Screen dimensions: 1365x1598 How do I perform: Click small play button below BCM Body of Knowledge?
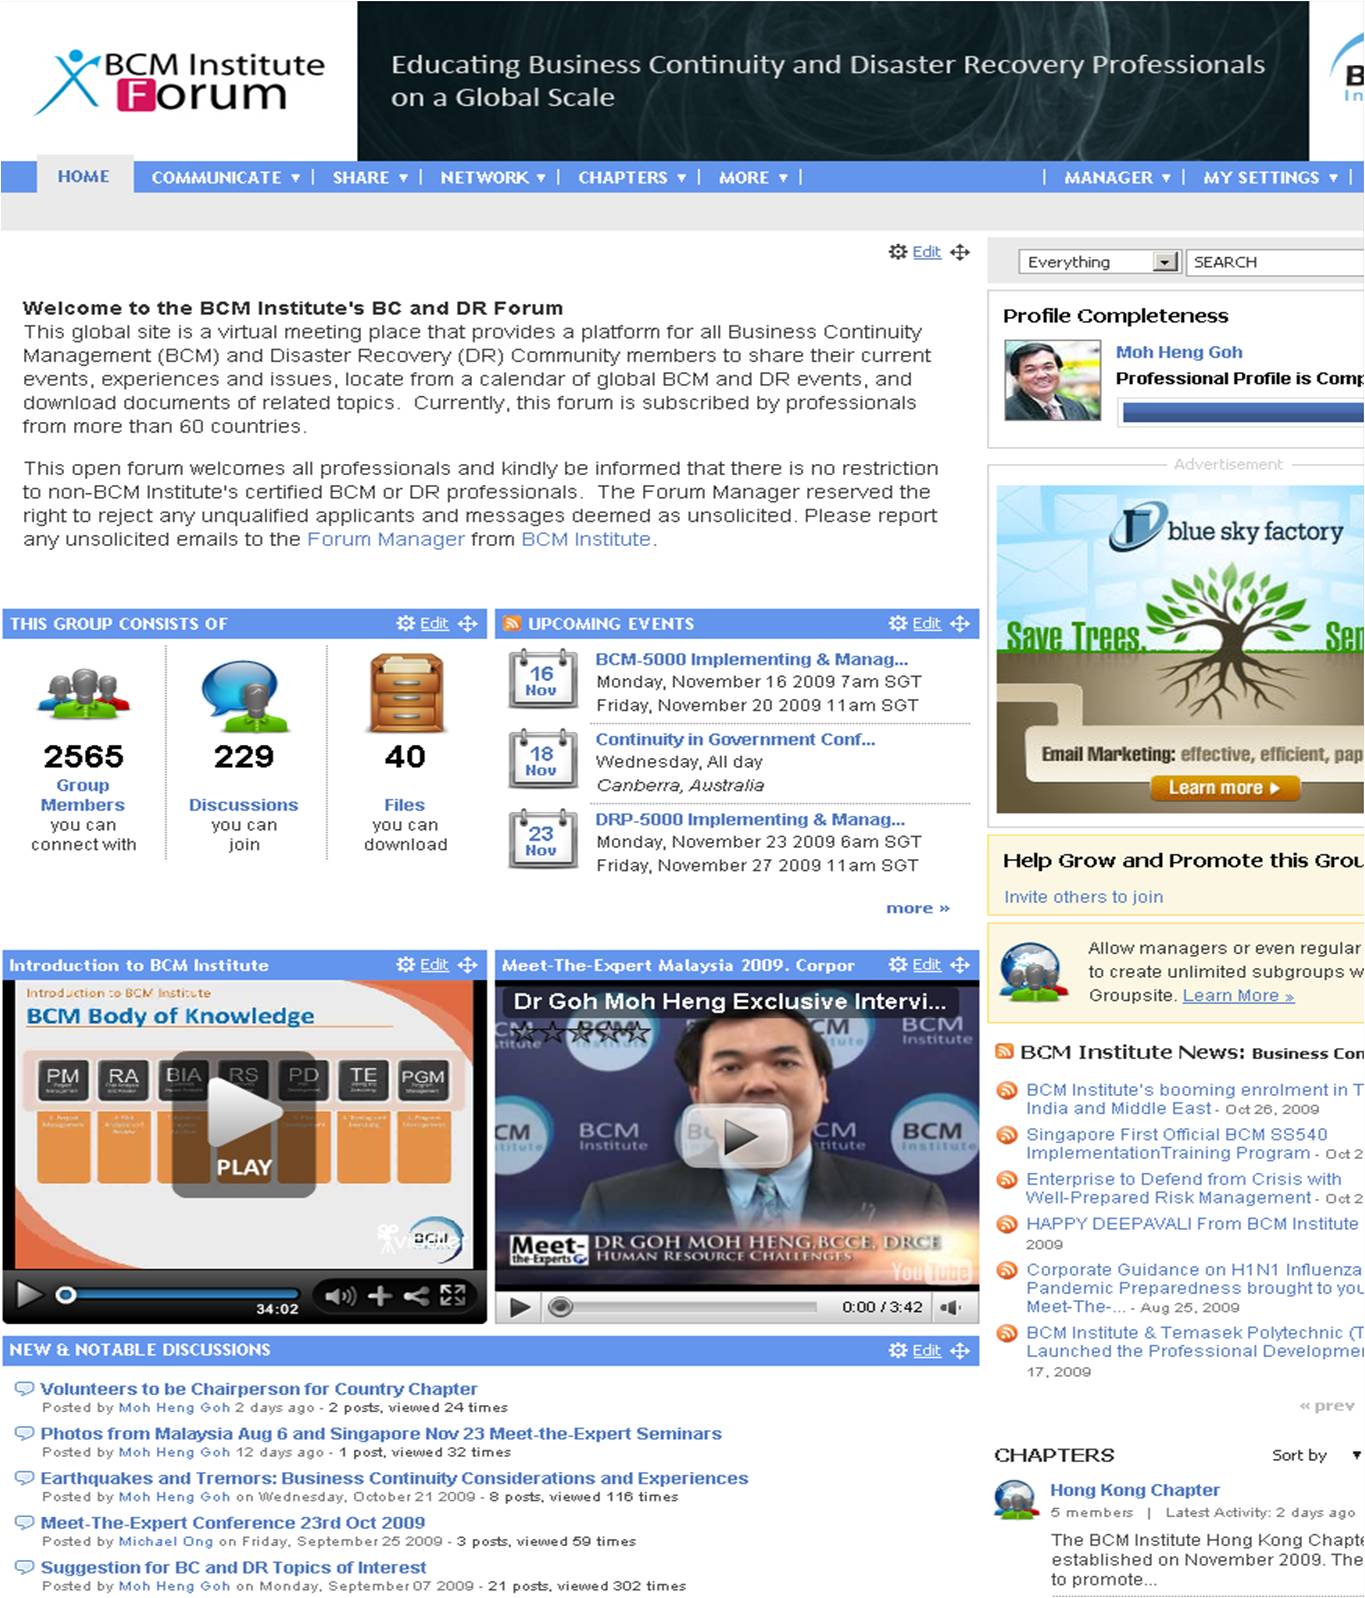click(28, 1295)
